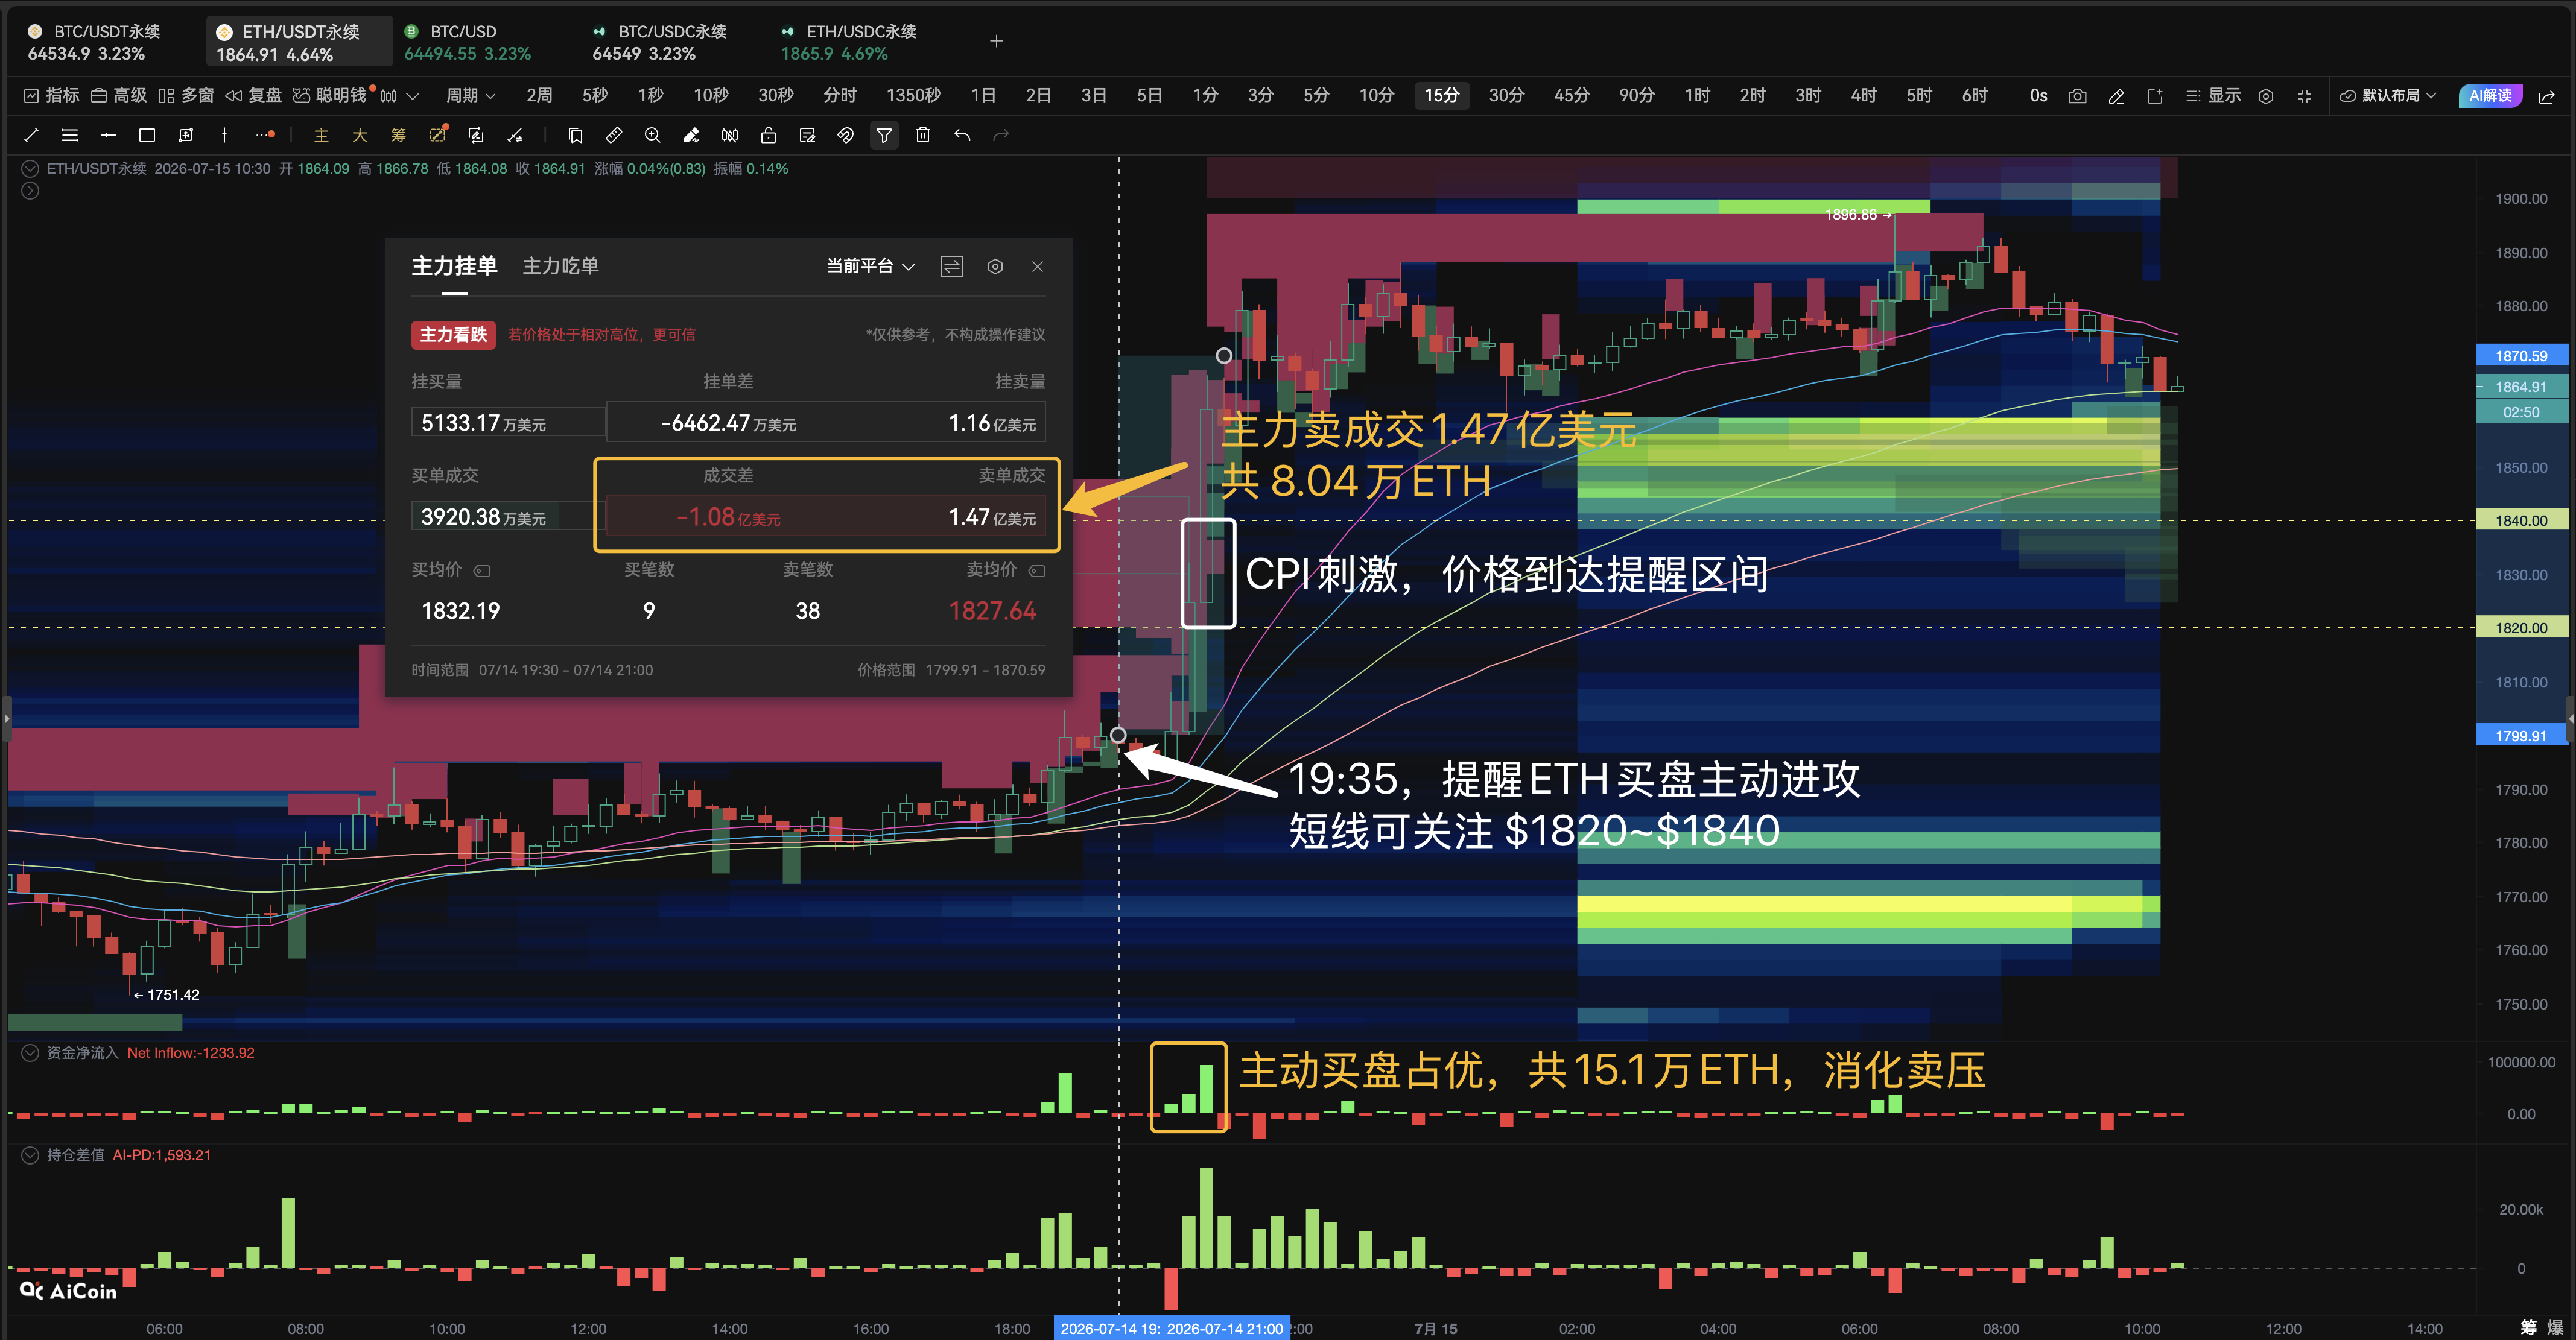
Task: Take a chart screenshot with camera icon
Action: click(2077, 96)
